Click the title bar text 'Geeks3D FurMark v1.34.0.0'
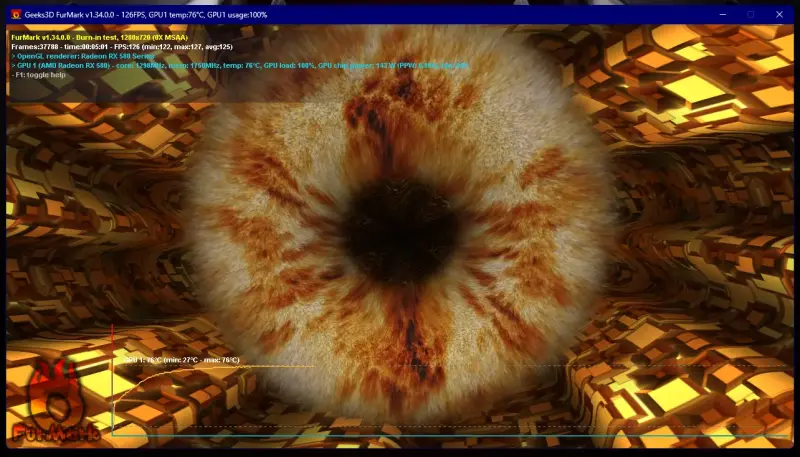 click(x=69, y=15)
